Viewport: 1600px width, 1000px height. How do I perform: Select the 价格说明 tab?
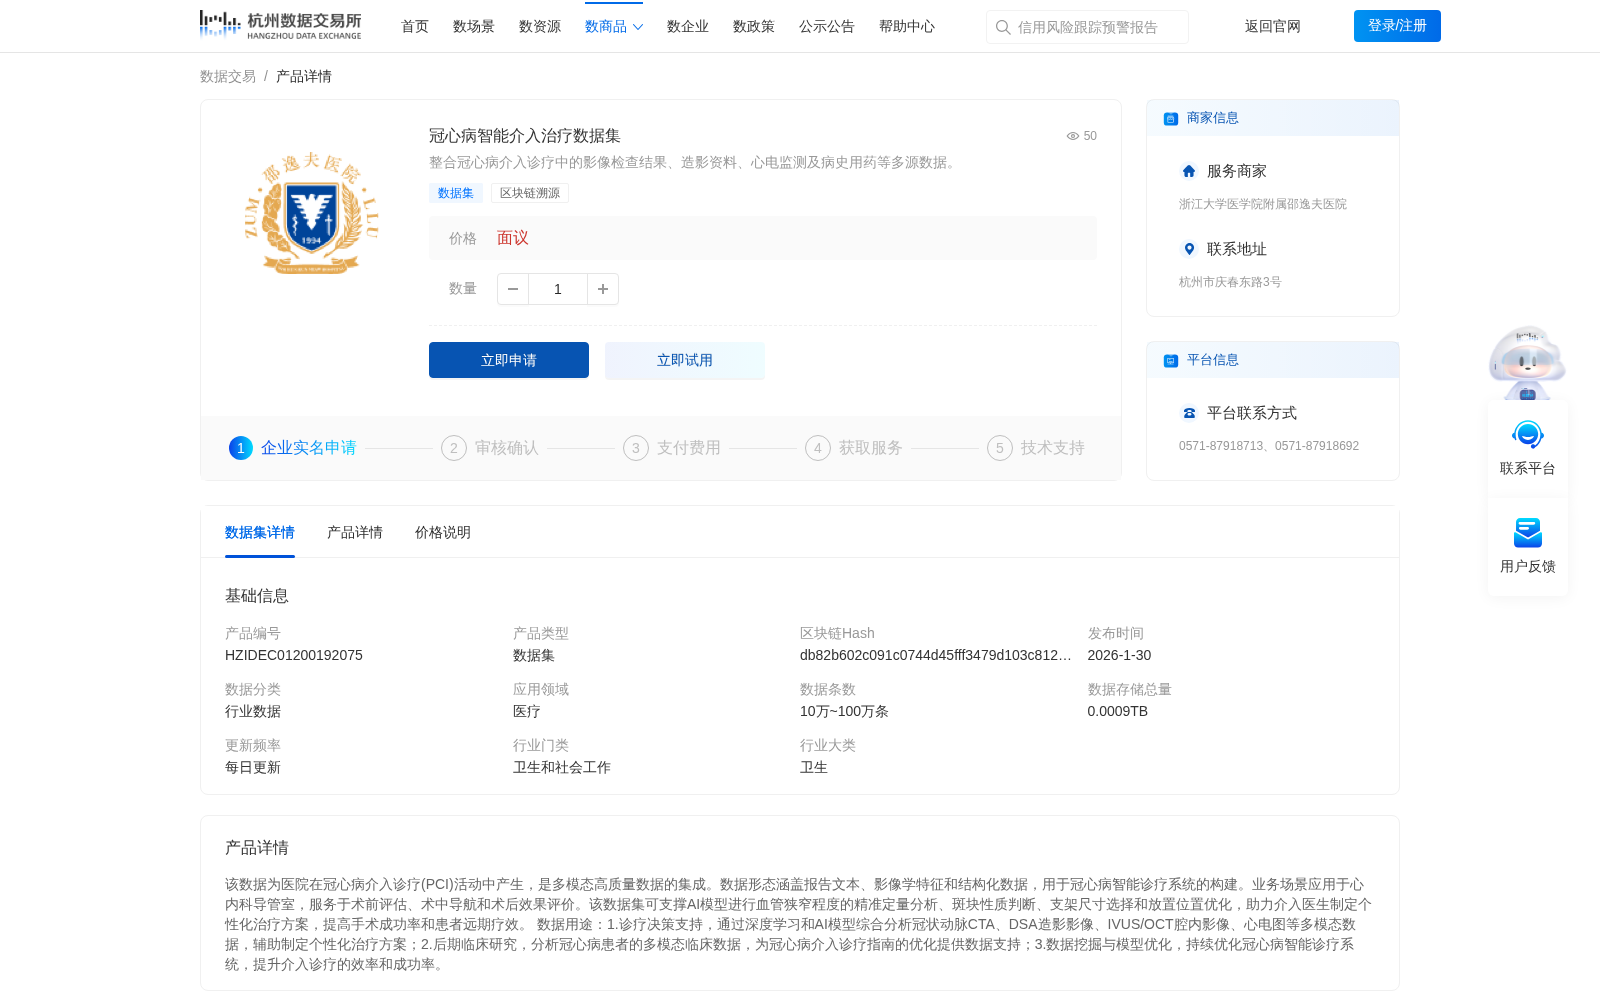point(443,533)
